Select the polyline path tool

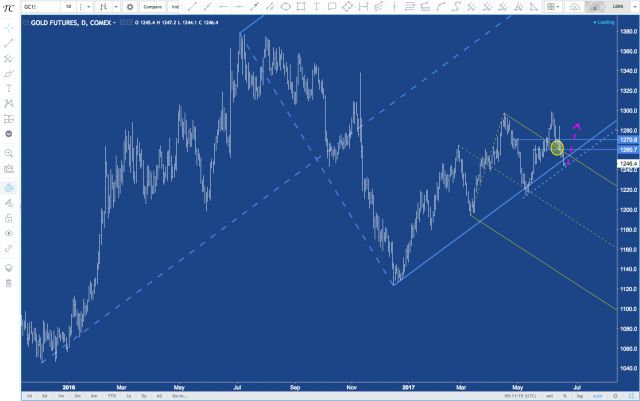(440, 7)
